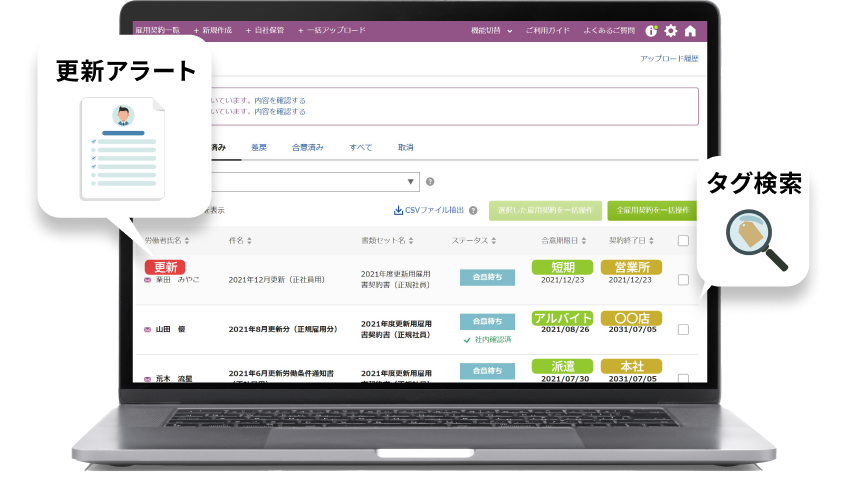Image resolution: width=855 pixels, height=477 pixels.
Task: Click 選択した雇用契約を一括操作 button
Action: [545, 210]
